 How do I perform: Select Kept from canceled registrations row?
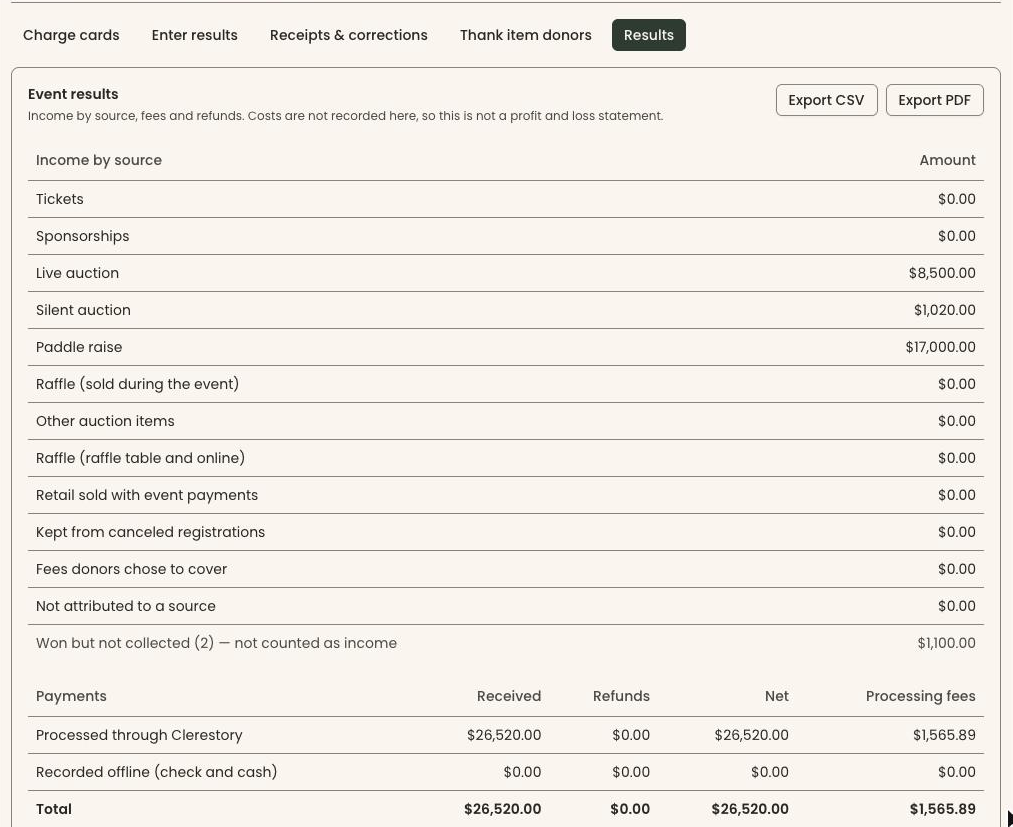(x=506, y=532)
